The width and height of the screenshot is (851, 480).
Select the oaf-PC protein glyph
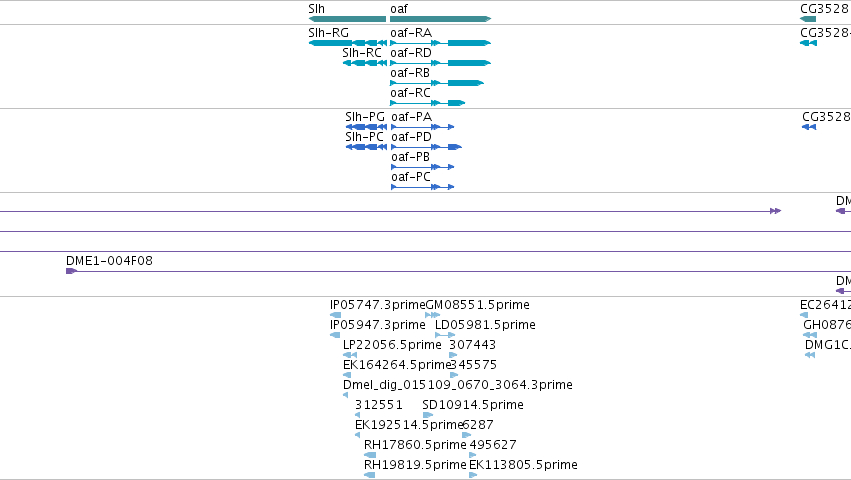[x=422, y=187]
